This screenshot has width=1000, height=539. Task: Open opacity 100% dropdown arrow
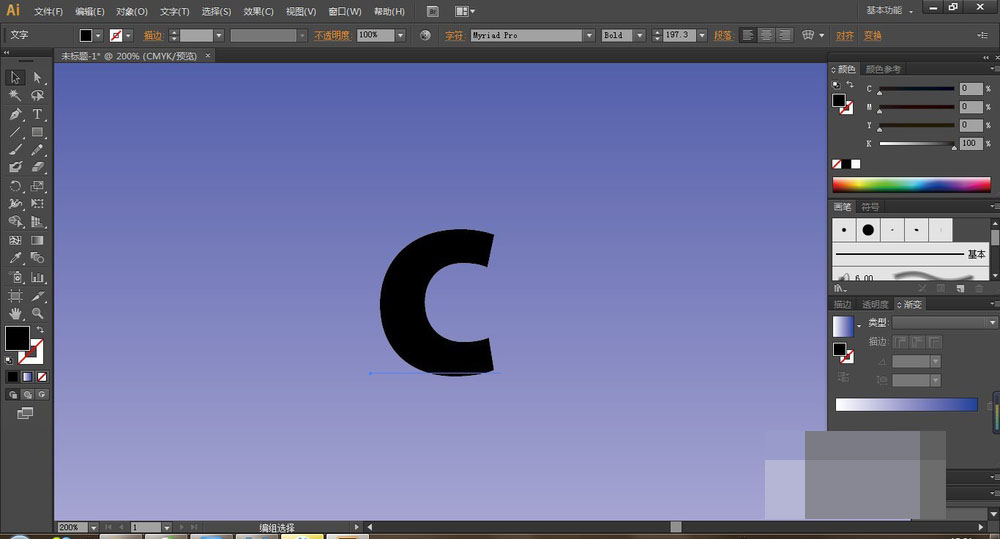click(x=400, y=36)
